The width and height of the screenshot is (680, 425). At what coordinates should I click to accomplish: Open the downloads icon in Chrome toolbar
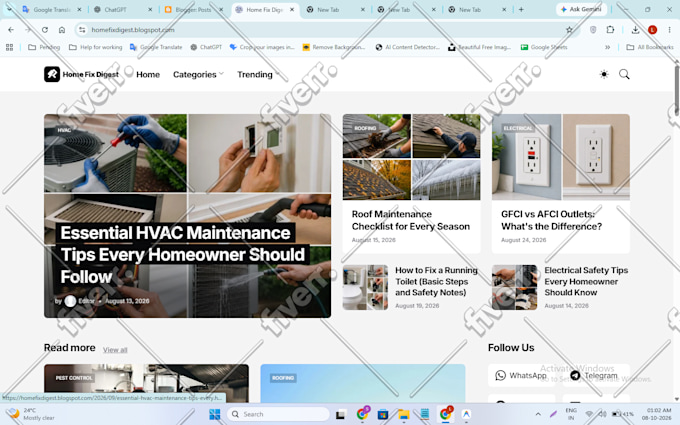pos(635,29)
